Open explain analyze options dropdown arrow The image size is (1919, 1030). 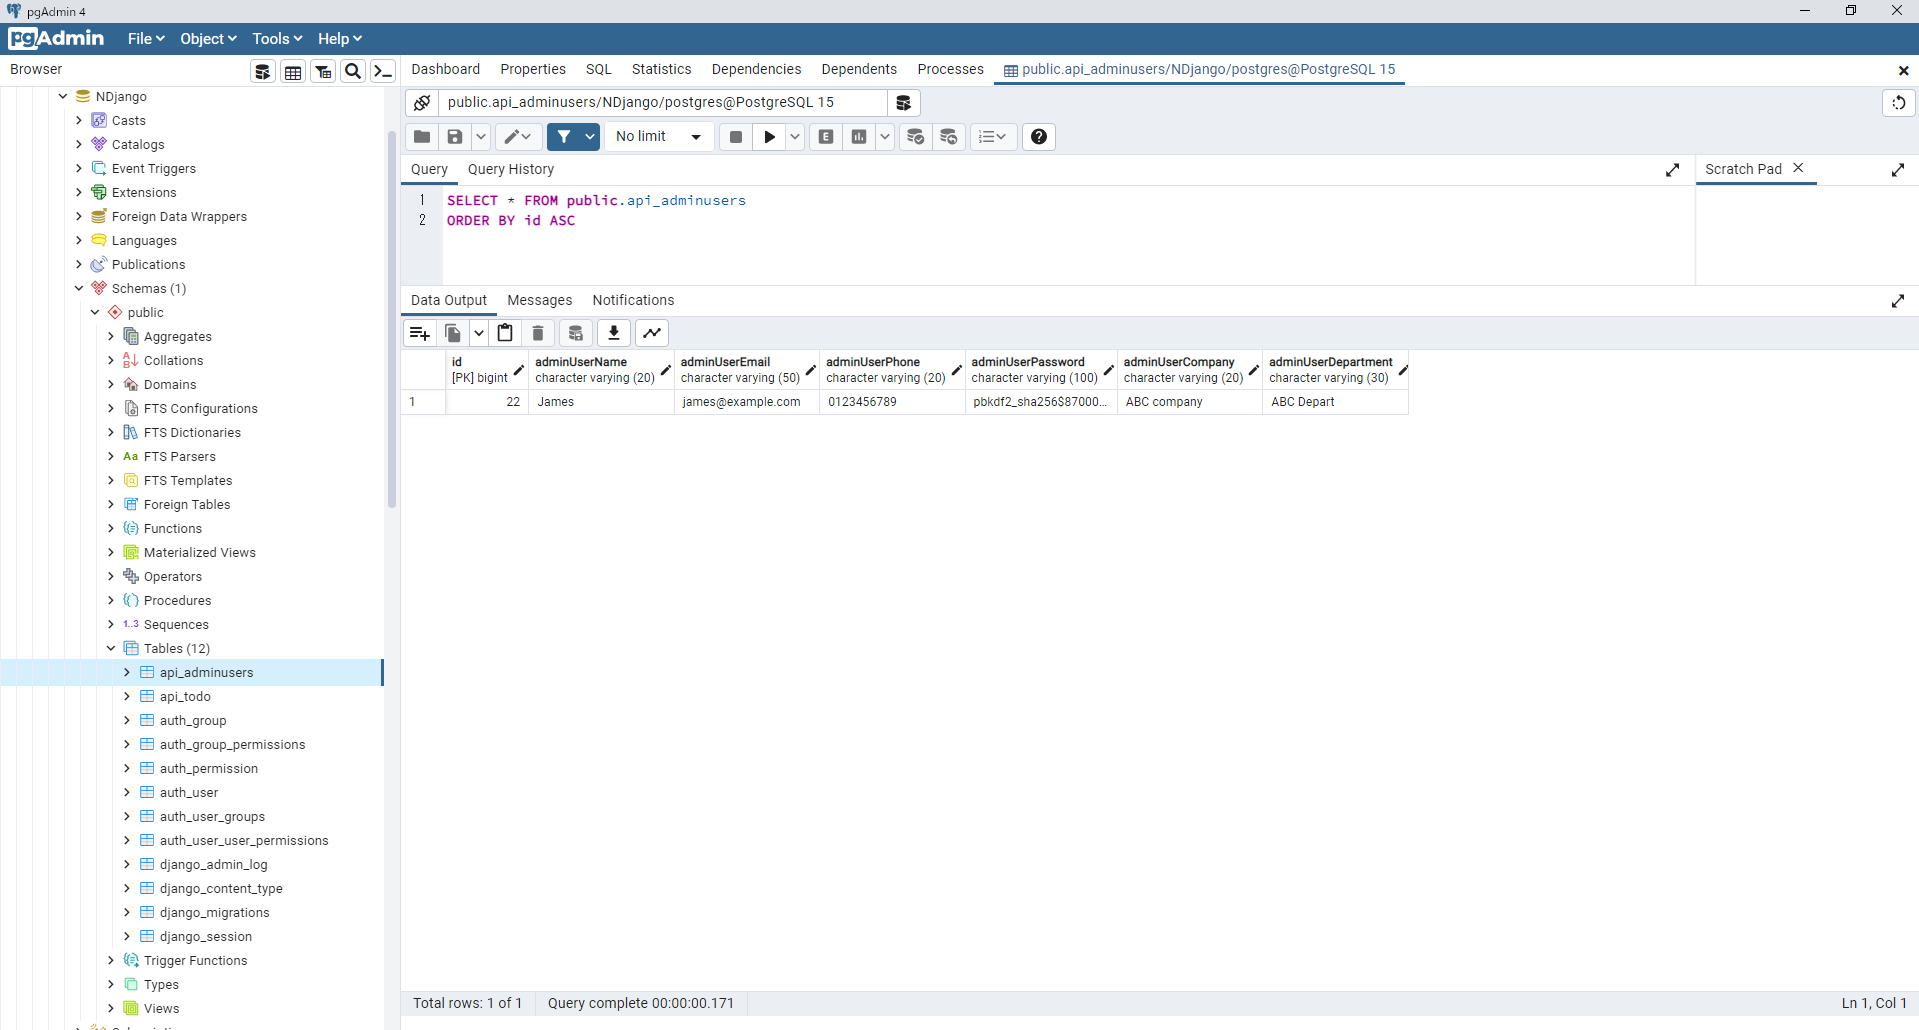click(885, 137)
